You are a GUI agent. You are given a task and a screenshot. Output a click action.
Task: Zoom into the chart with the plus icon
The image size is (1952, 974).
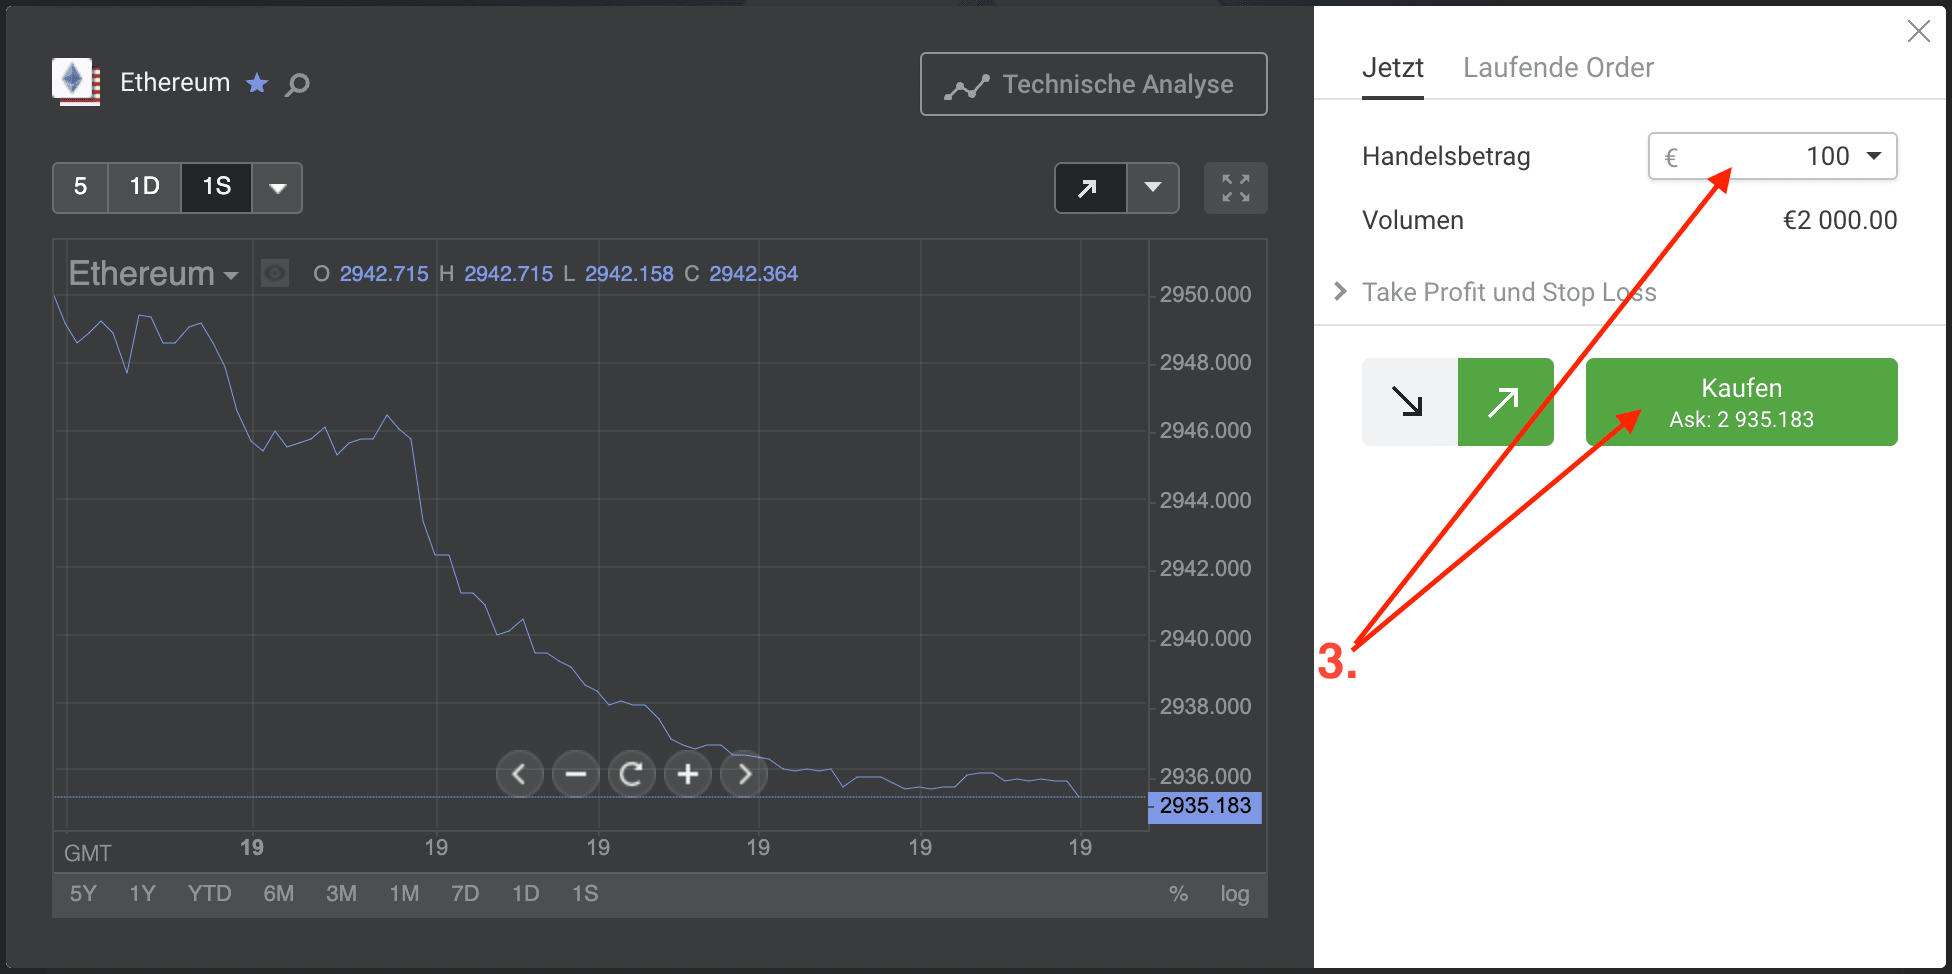pos(687,773)
